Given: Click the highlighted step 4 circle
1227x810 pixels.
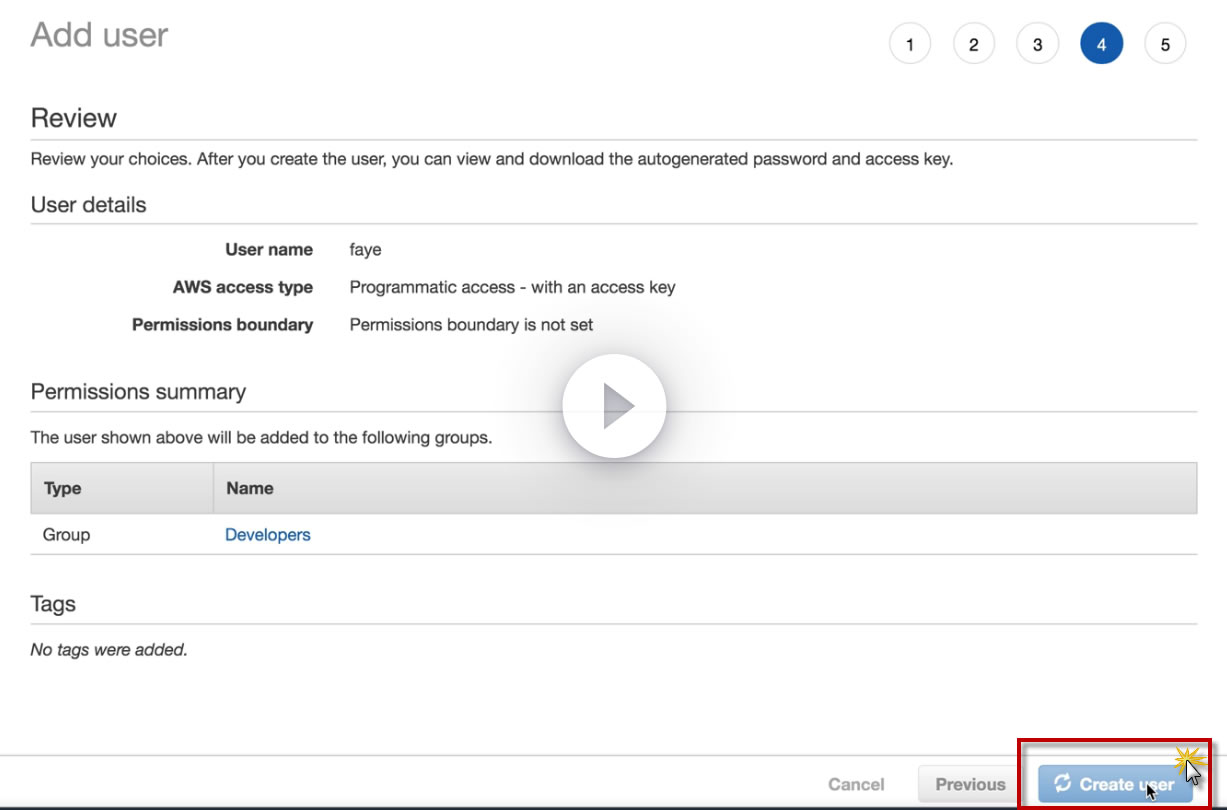Looking at the screenshot, I should pyautogui.click(x=1101, y=44).
